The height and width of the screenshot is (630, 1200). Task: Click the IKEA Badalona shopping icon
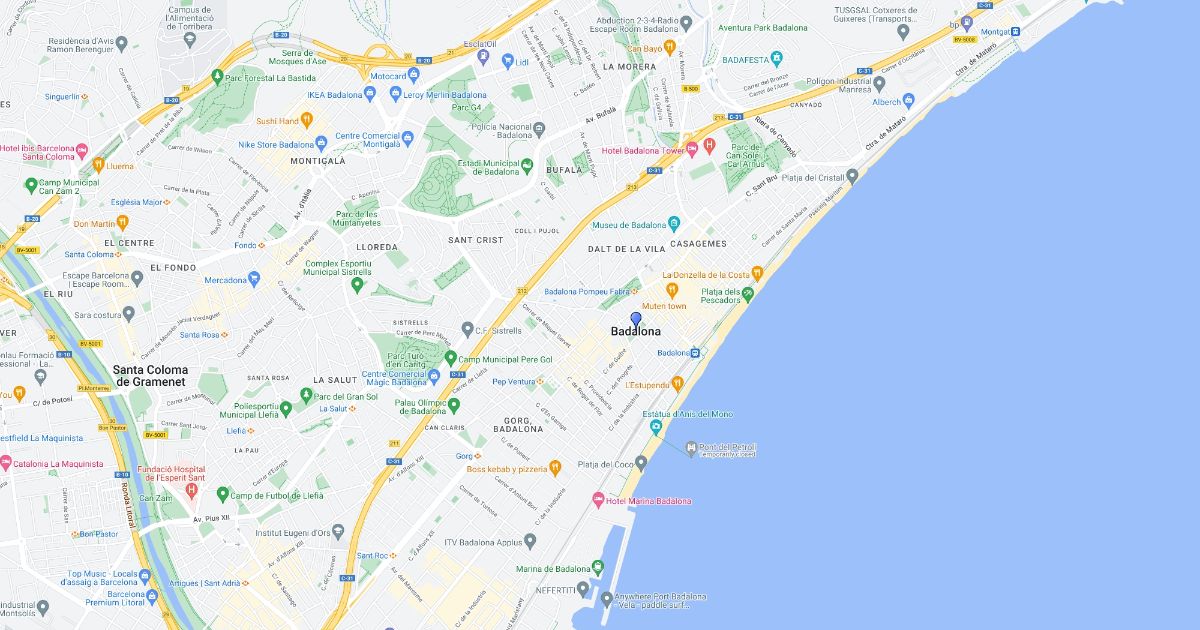(369, 94)
